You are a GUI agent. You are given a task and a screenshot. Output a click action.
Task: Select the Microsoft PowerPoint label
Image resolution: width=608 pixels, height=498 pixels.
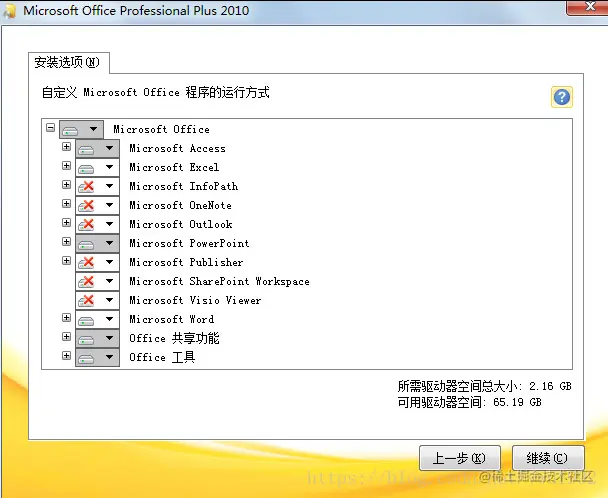pyautogui.click(x=189, y=243)
